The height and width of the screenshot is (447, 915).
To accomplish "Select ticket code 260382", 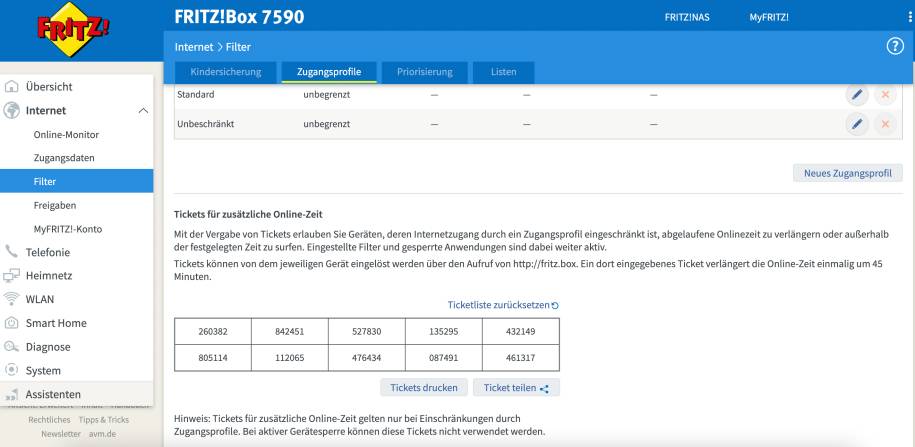I will tap(213, 331).
